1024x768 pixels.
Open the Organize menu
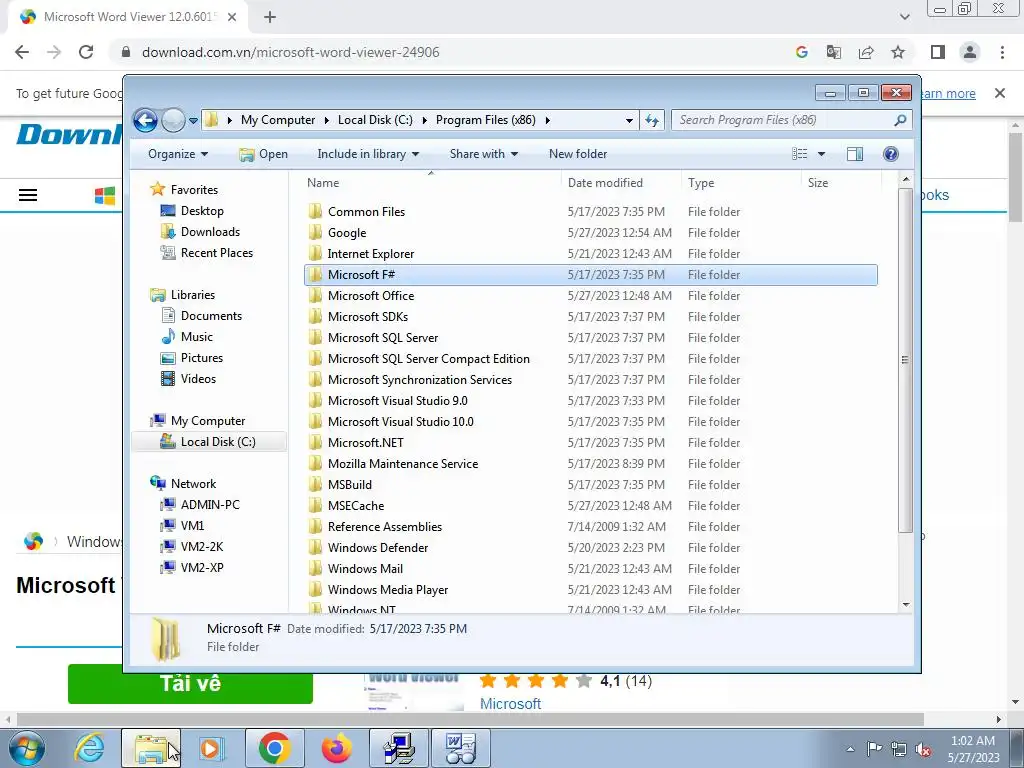178,154
